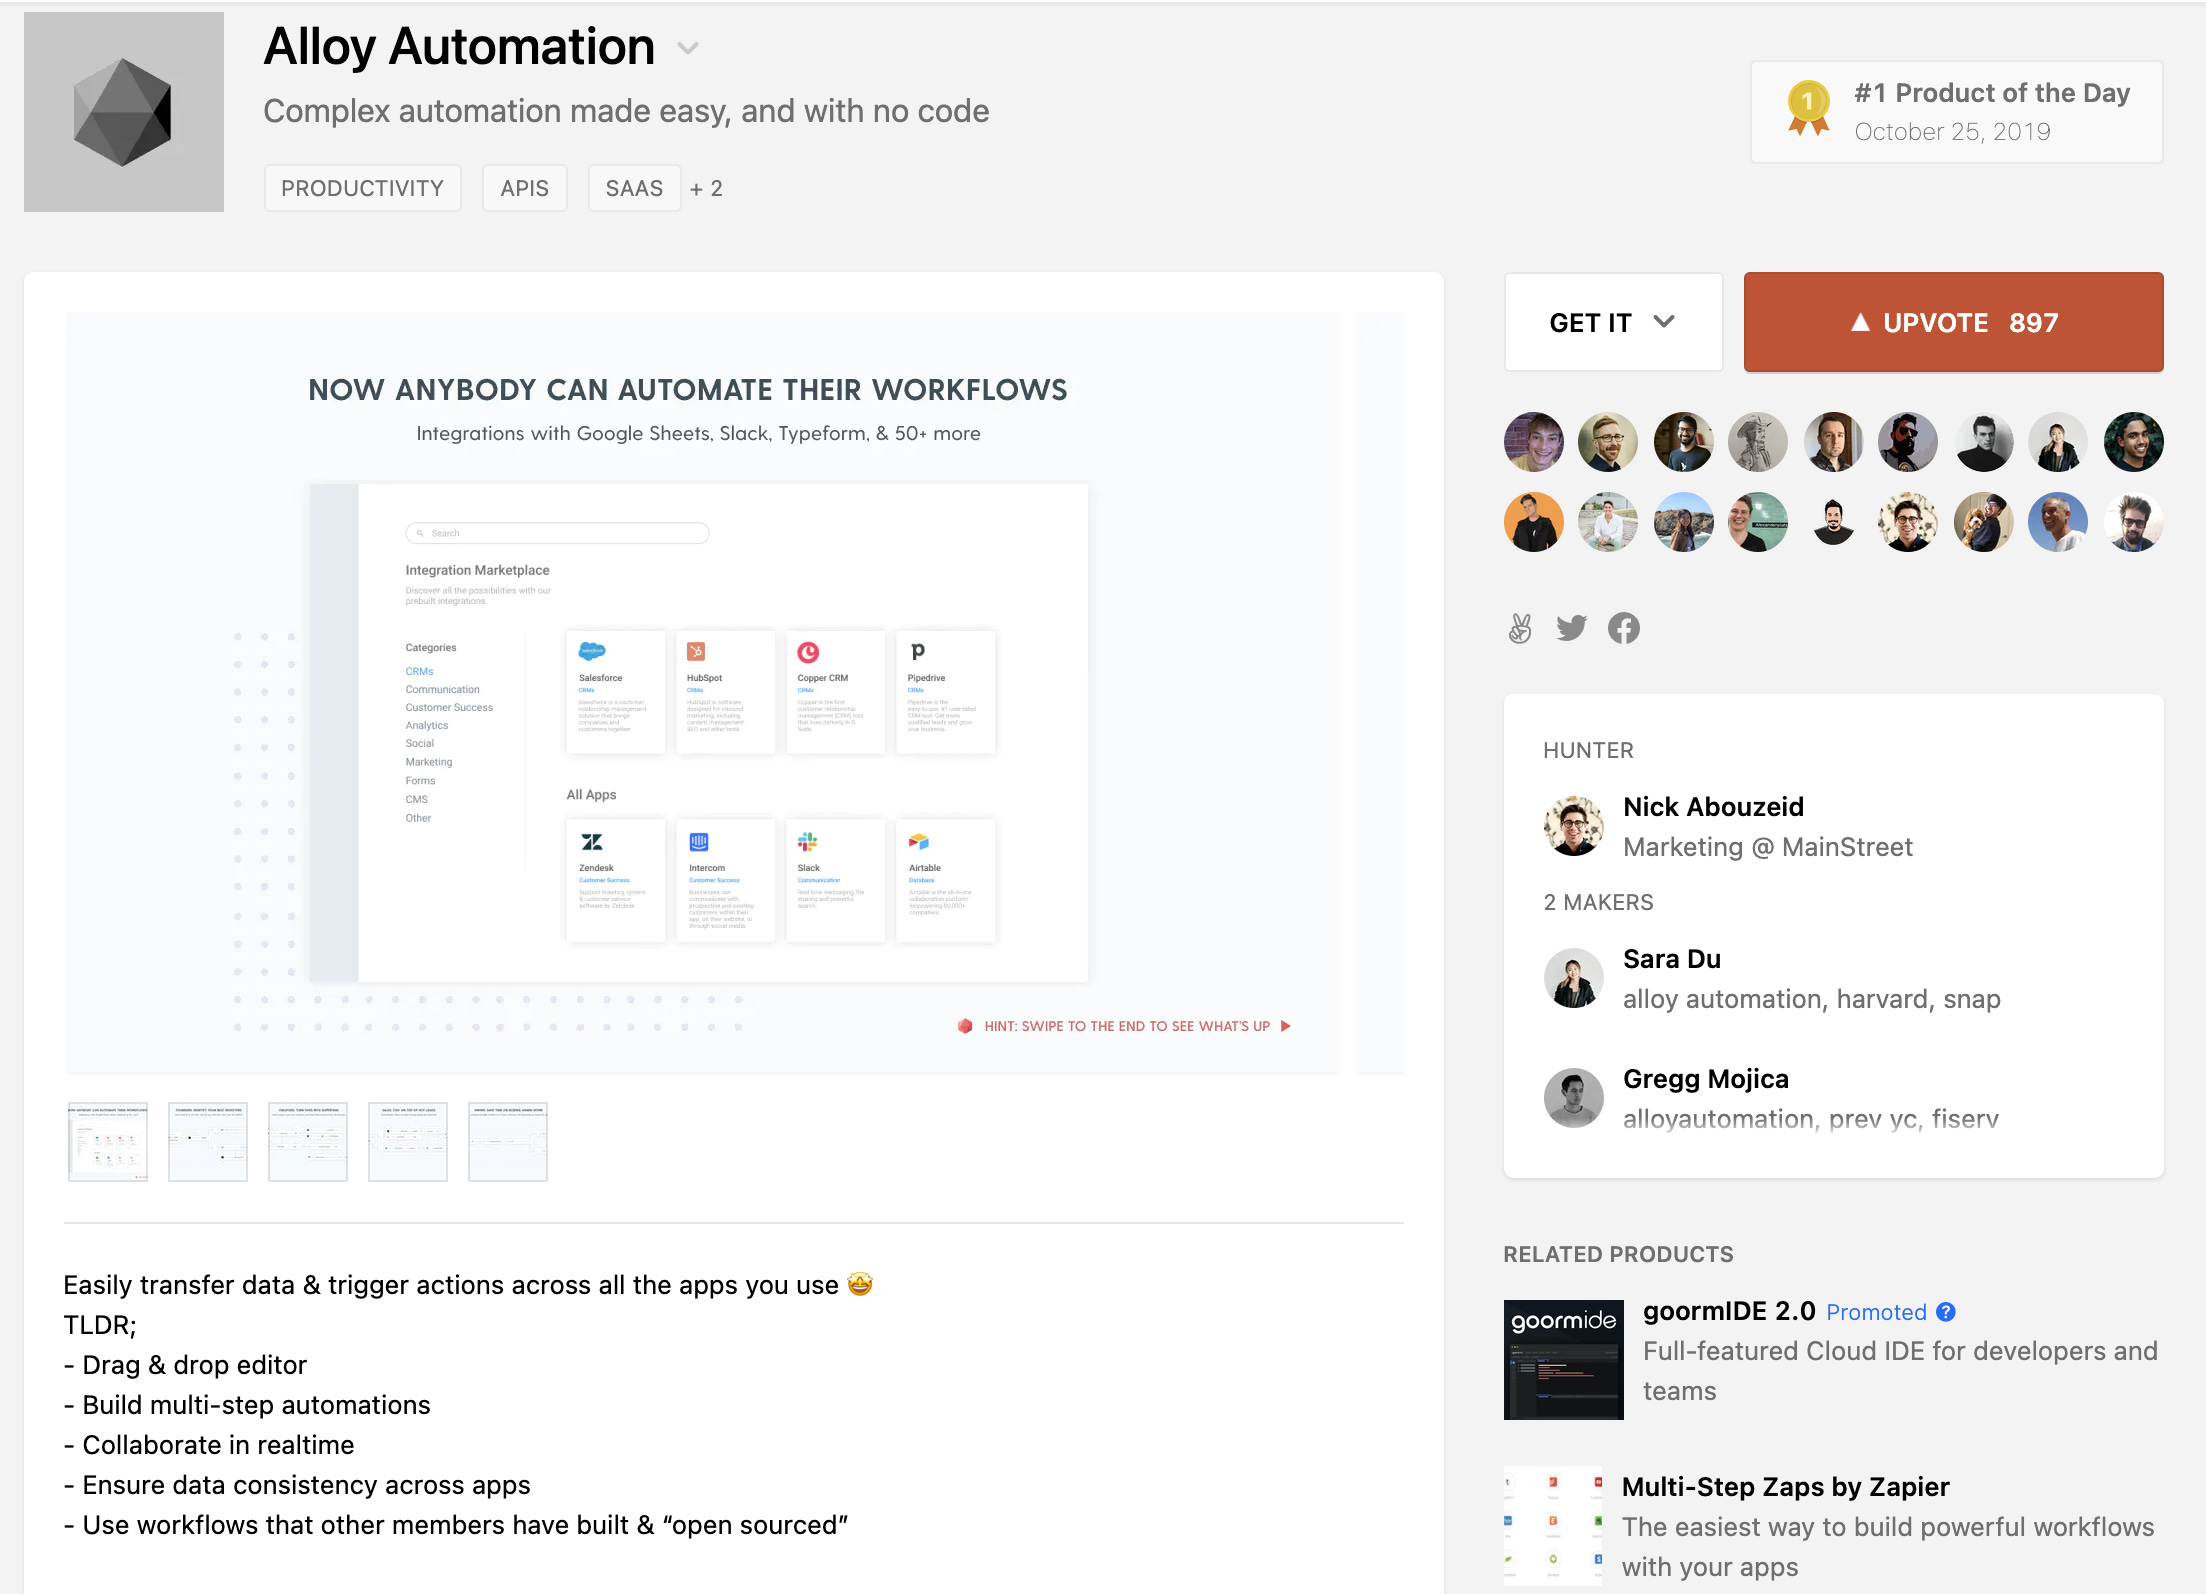Click the second upvoter avatar with glasses
Image resolution: width=2206 pixels, height=1594 pixels.
(1608, 442)
